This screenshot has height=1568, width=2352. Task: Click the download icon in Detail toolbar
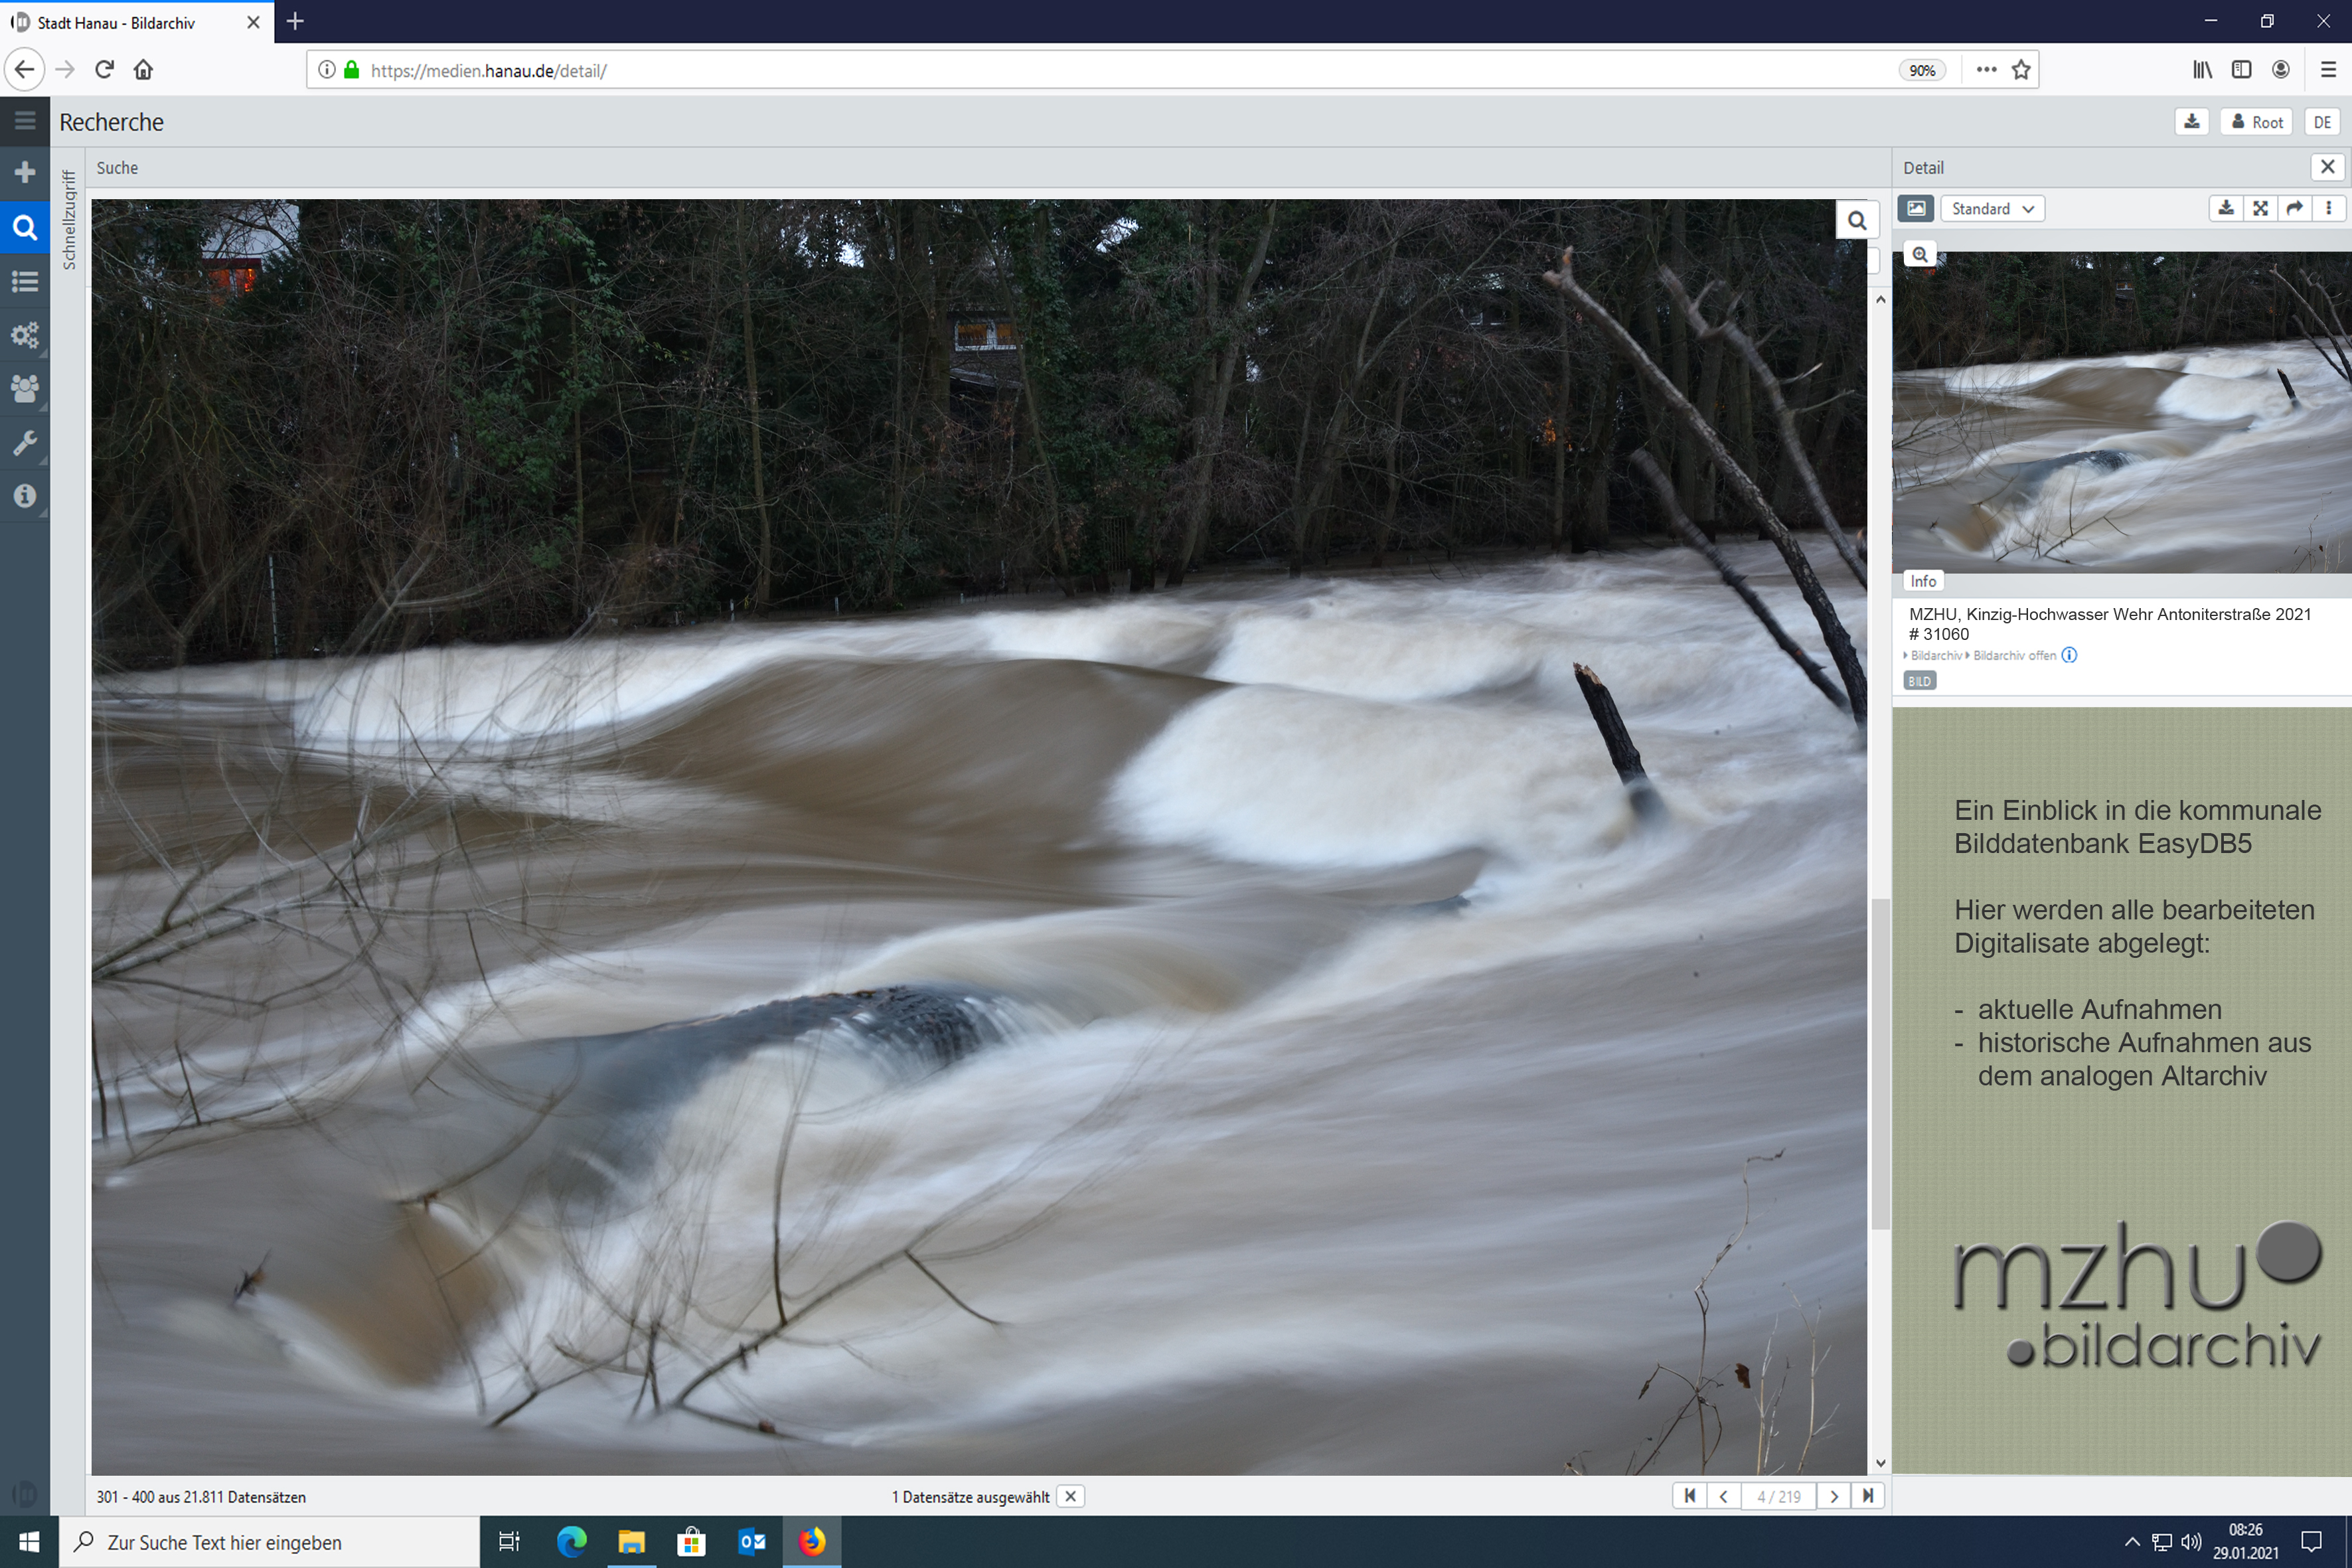coord(2225,208)
